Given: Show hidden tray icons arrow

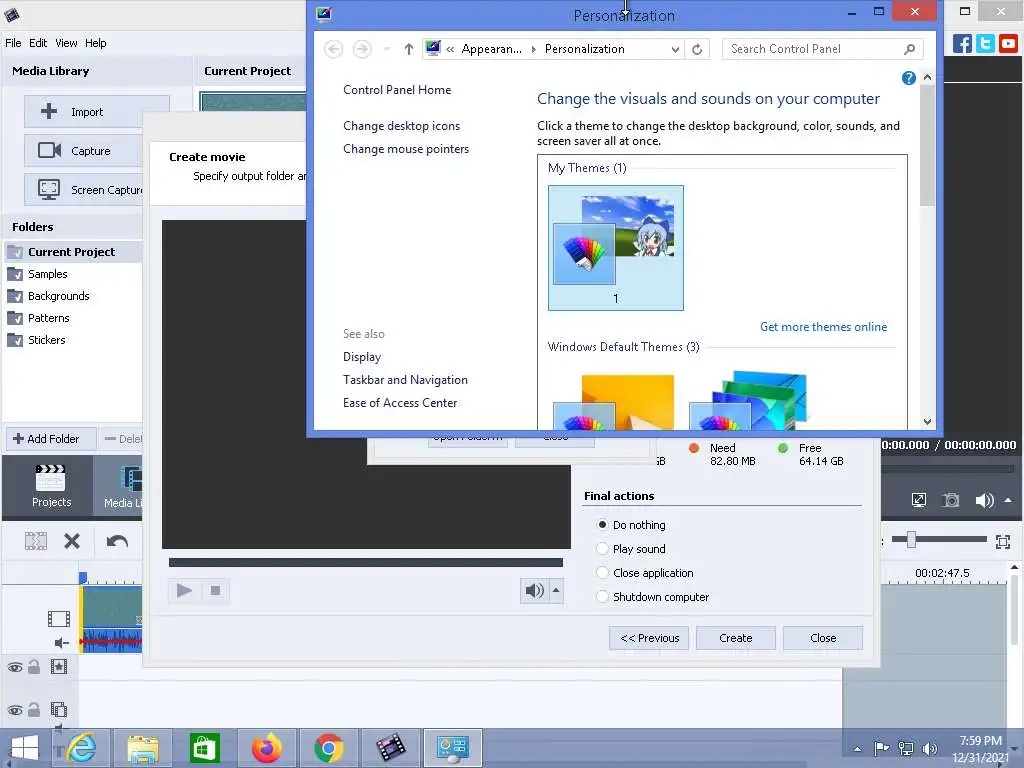Looking at the screenshot, I should point(857,749).
